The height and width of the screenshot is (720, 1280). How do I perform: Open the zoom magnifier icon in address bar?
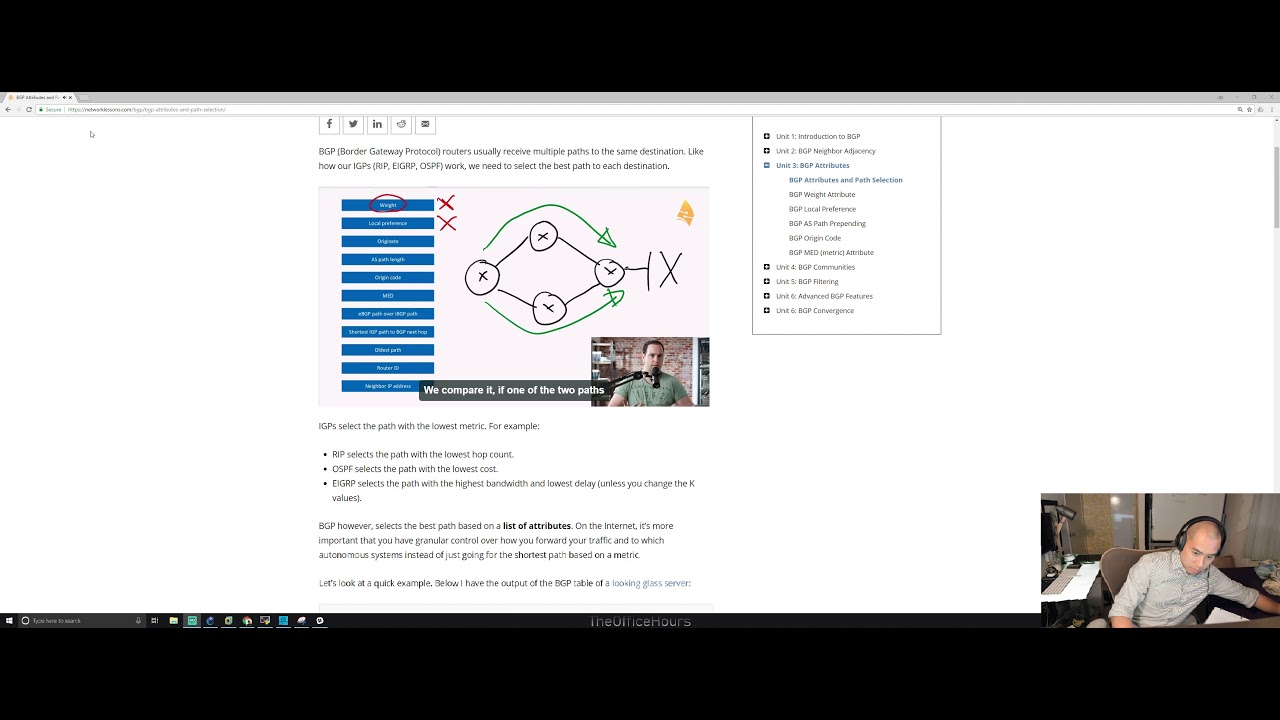pos(1240,109)
